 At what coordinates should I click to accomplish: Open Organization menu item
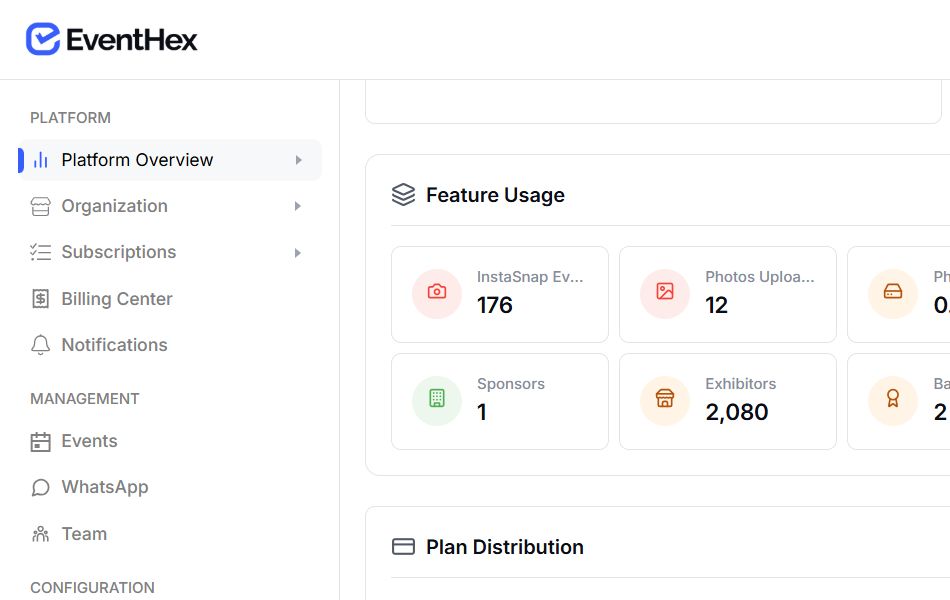point(170,206)
